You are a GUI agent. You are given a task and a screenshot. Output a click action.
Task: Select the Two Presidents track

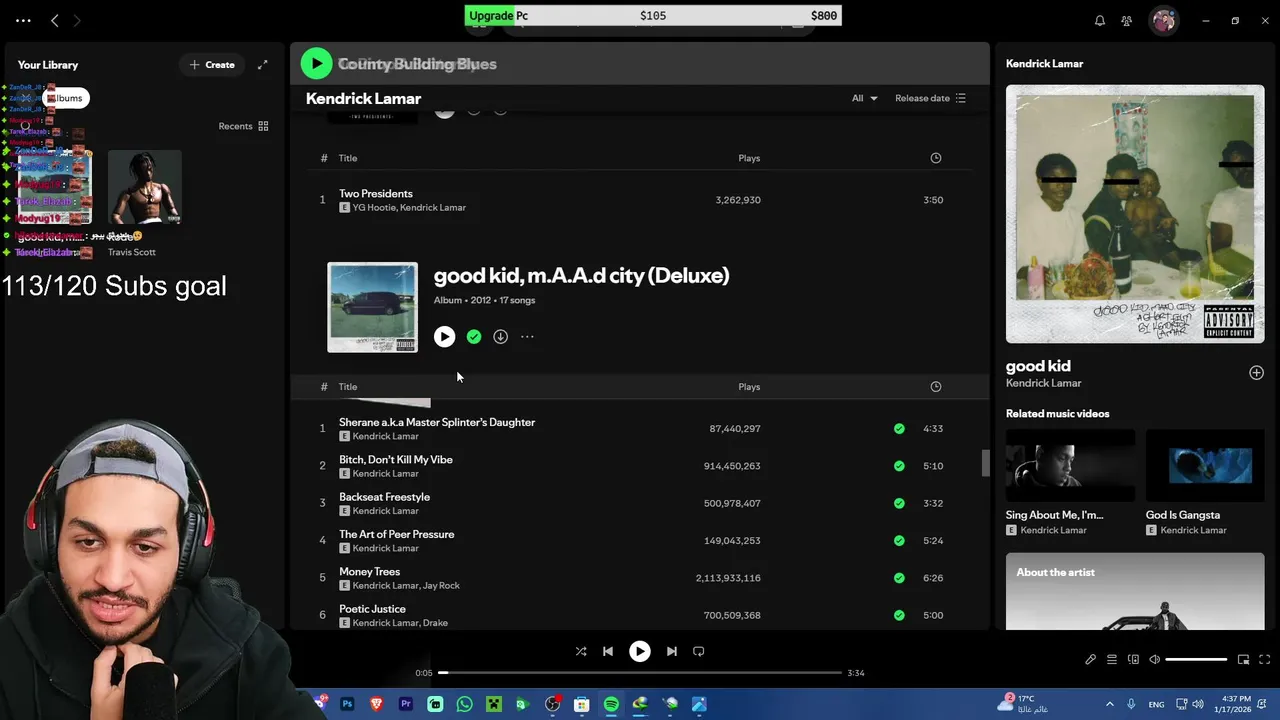coord(640,200)
